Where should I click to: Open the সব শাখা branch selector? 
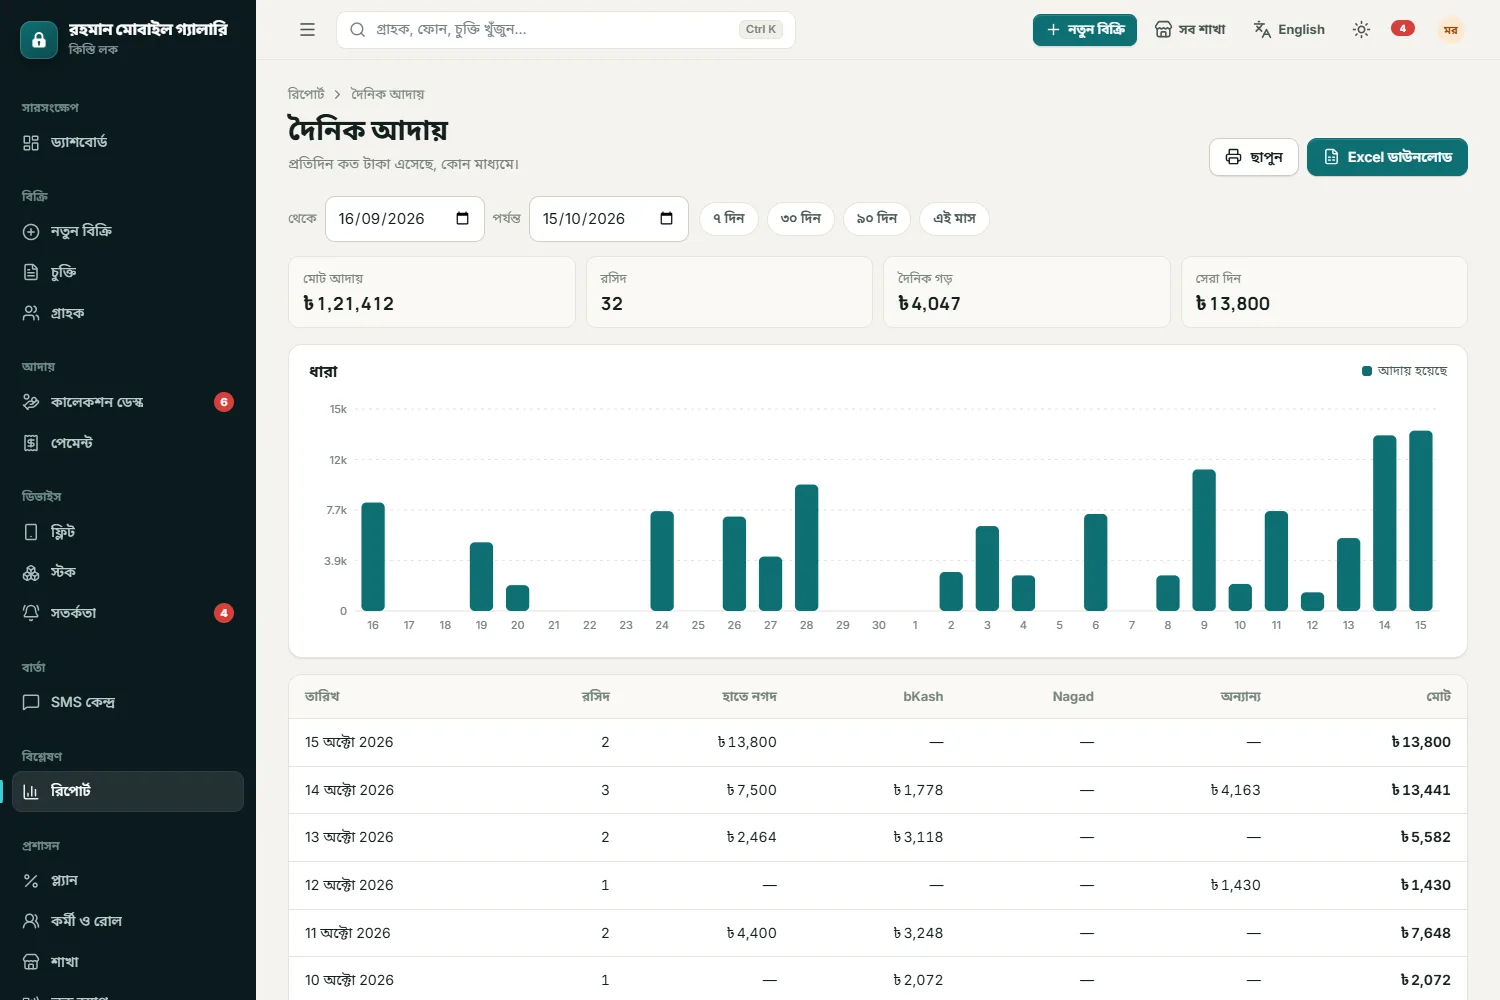pos(1190,30)
